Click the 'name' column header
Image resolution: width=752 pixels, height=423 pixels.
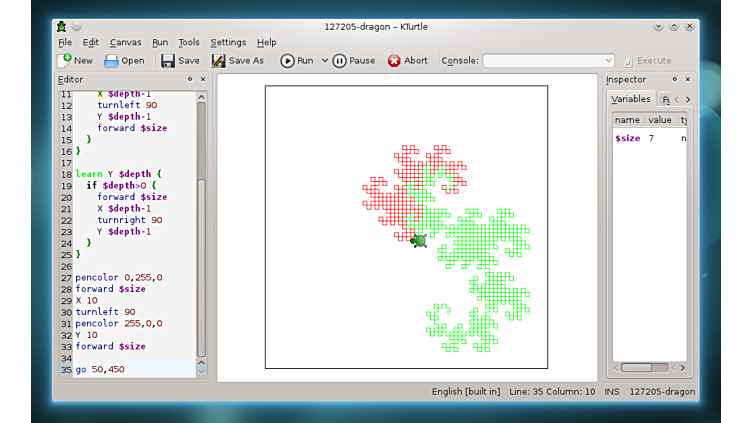(627, 120)
